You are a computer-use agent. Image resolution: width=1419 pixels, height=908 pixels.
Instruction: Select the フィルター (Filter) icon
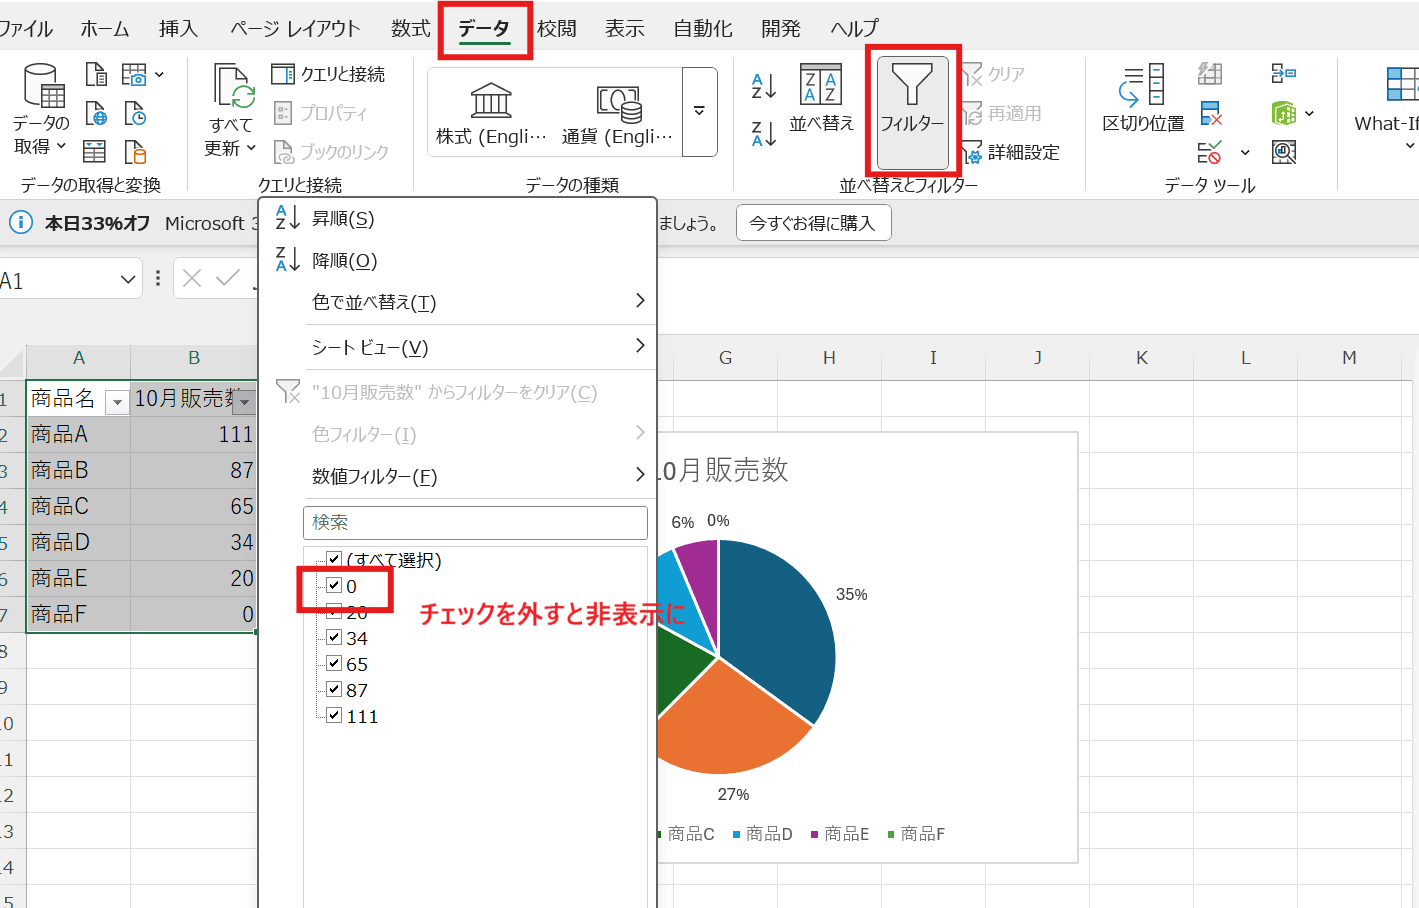pyautogui.click(x=911, y=108)
